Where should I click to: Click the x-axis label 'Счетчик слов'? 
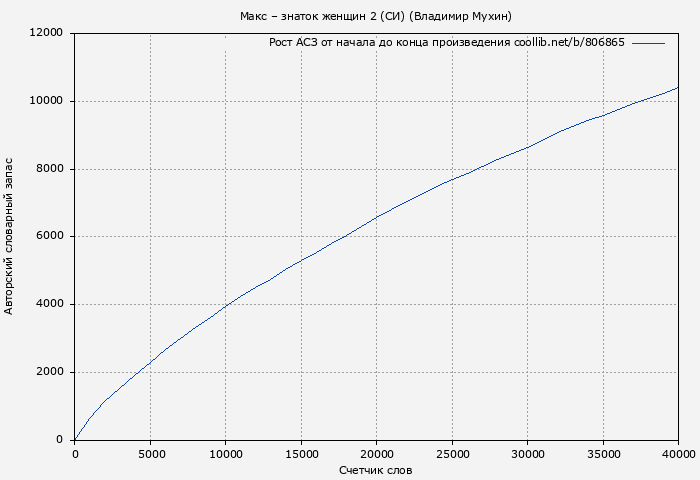375,470
